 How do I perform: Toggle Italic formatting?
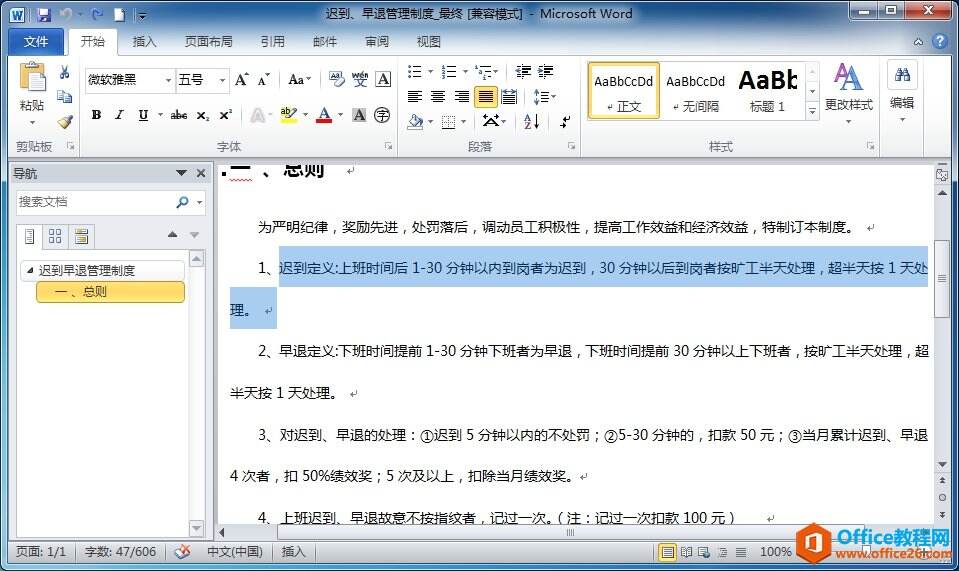point(119,115)
